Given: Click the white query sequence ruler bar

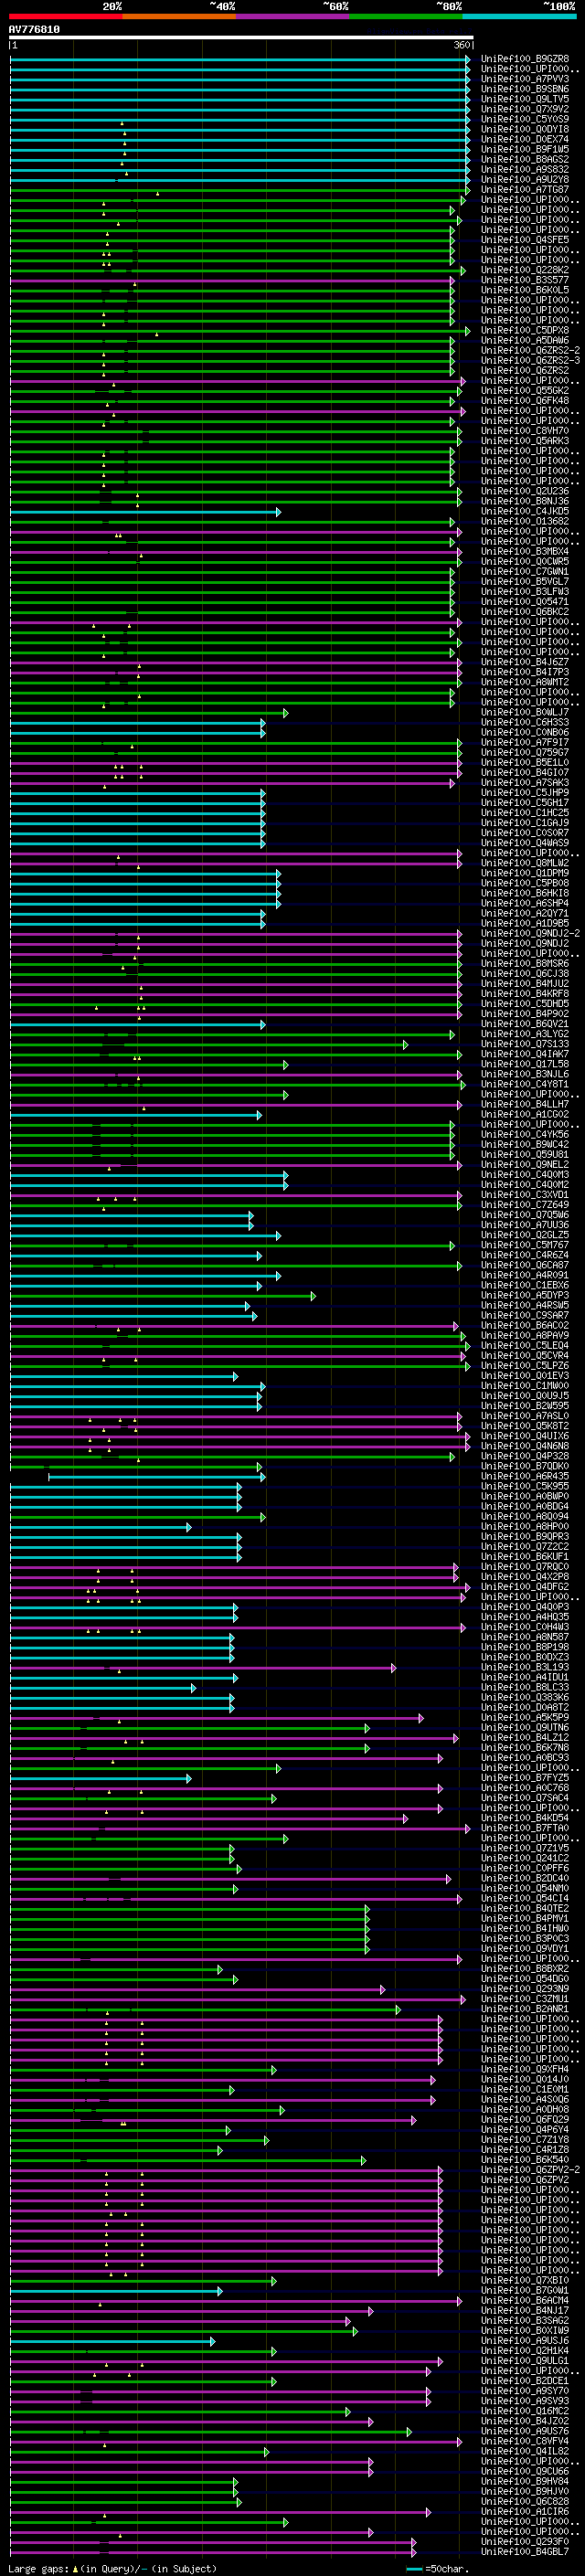Looking at the screenshot, I should [x=241, y=38].
